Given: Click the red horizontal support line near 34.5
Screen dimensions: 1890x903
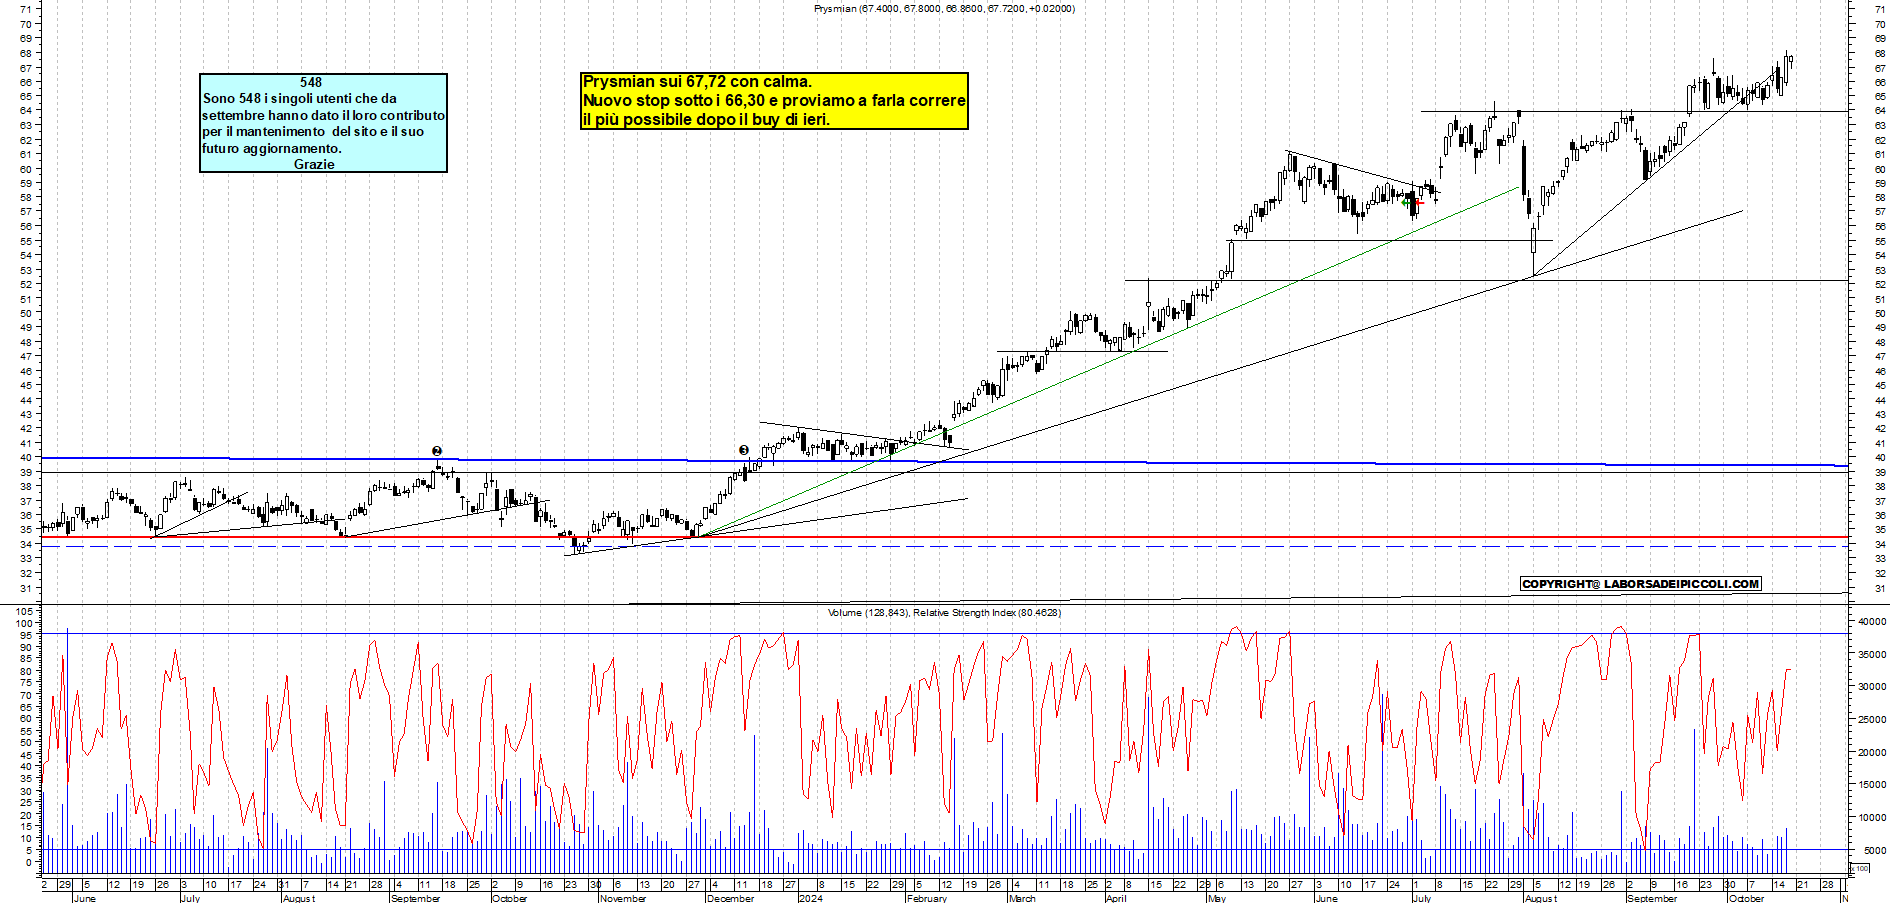Looking at the screenshot, I should pyautogui.click(x=945, y=538).
